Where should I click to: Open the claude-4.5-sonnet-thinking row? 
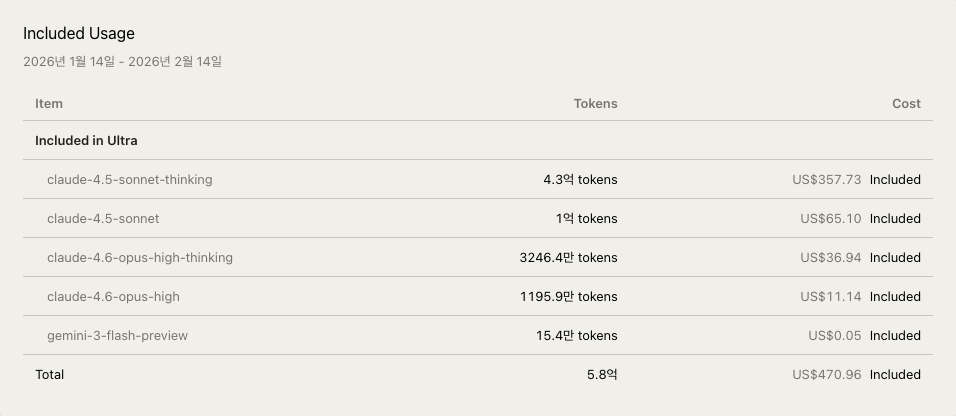coord(129,180)
